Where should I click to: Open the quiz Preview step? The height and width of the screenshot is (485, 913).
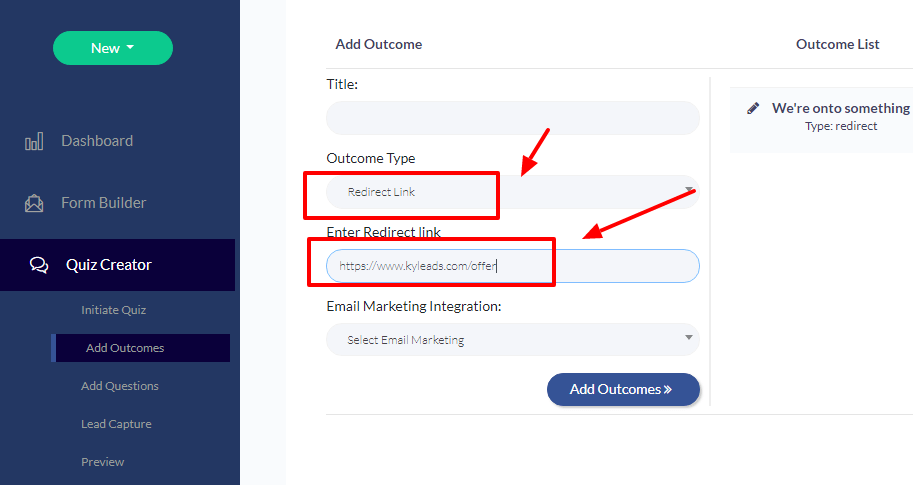click(x=103, y=462)
